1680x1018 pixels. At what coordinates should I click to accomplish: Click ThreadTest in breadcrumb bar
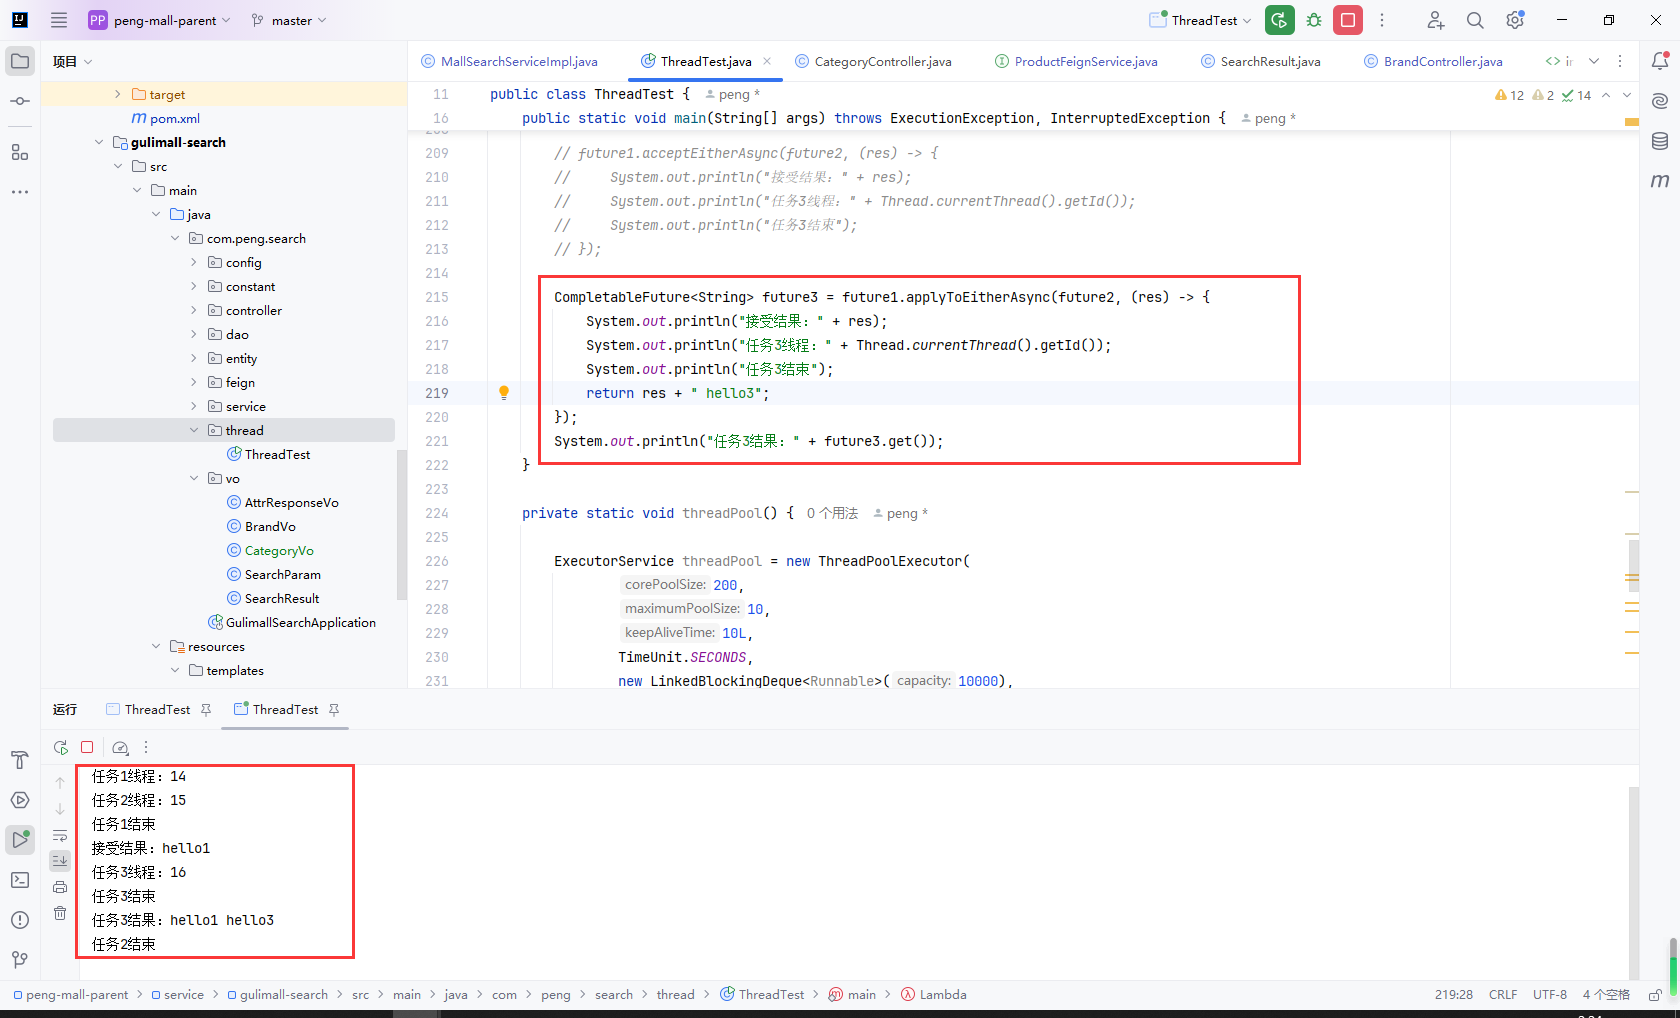[762, 995]
